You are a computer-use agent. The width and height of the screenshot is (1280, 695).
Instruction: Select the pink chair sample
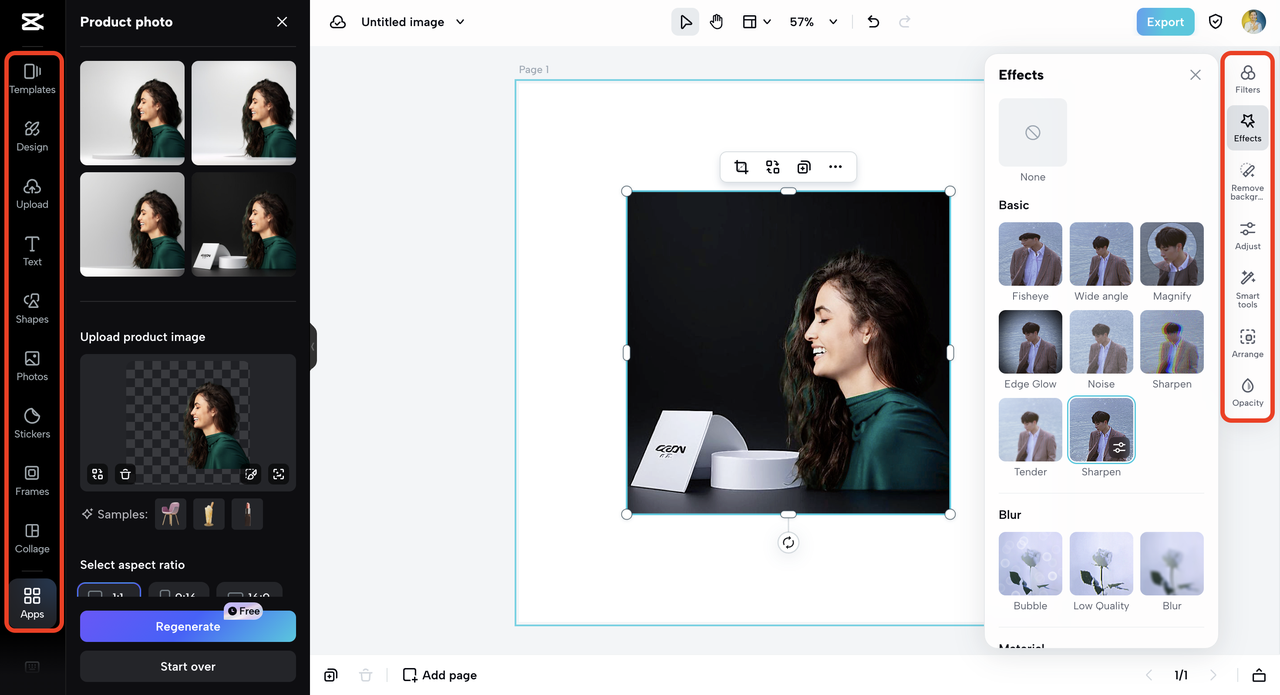click(x=171, y=514)
